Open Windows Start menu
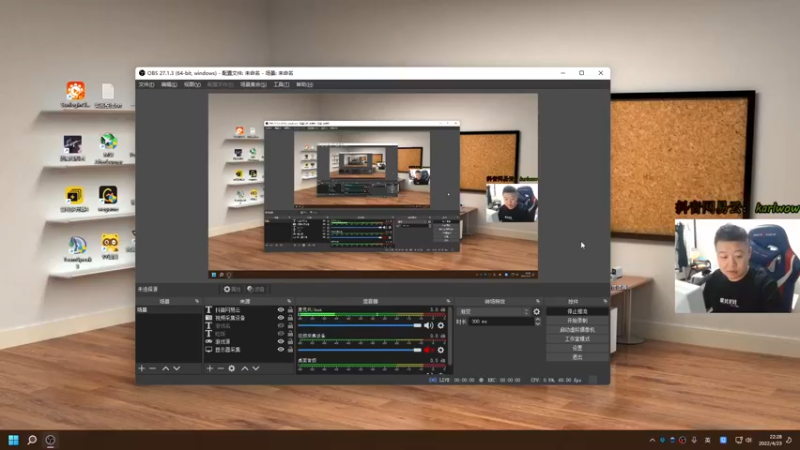Image resolution: width=800 pixels, height=450 pixels. [13, 440]
